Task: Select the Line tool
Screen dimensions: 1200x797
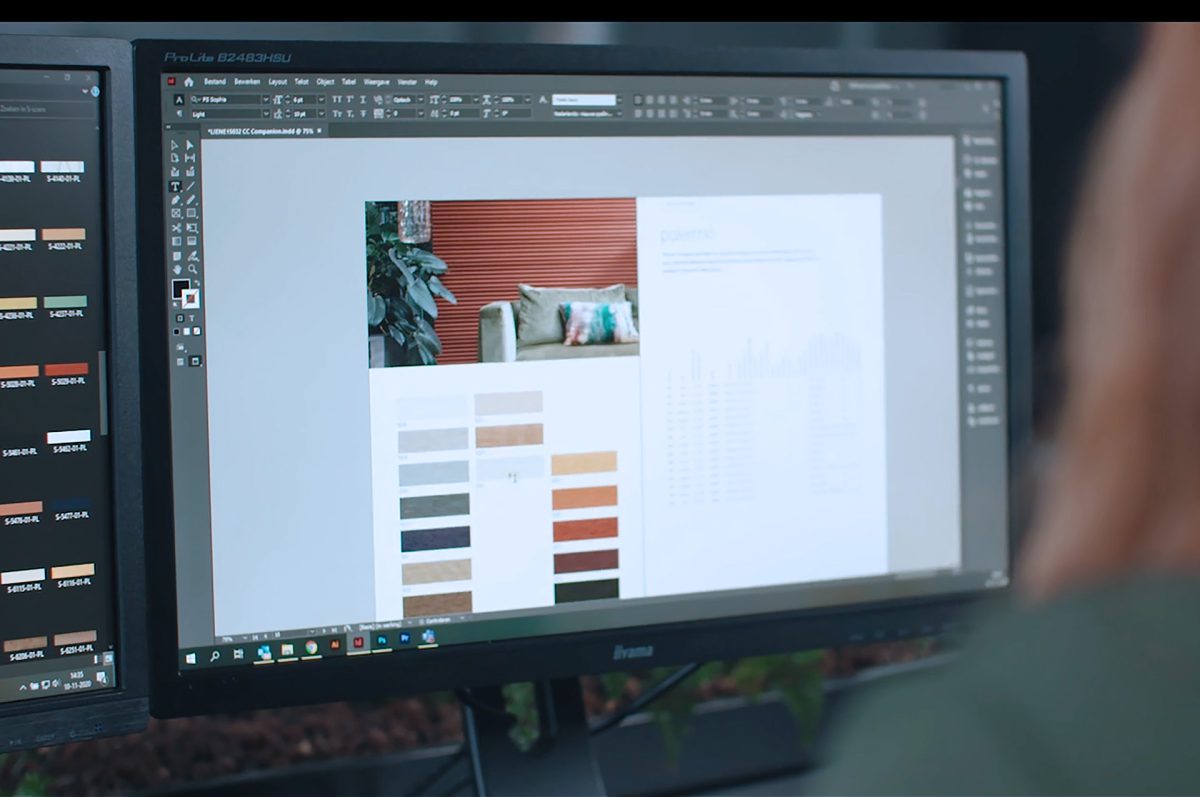Action: [x=191, y=186]
